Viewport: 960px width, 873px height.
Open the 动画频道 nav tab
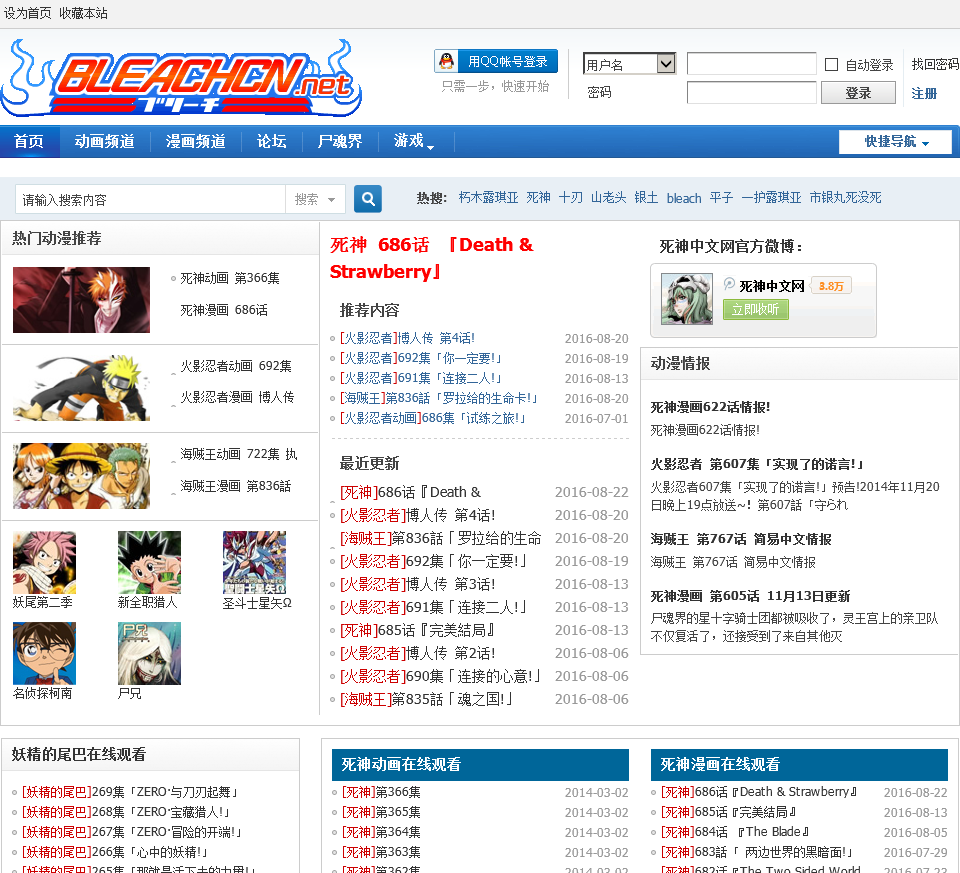click(105, 141)
